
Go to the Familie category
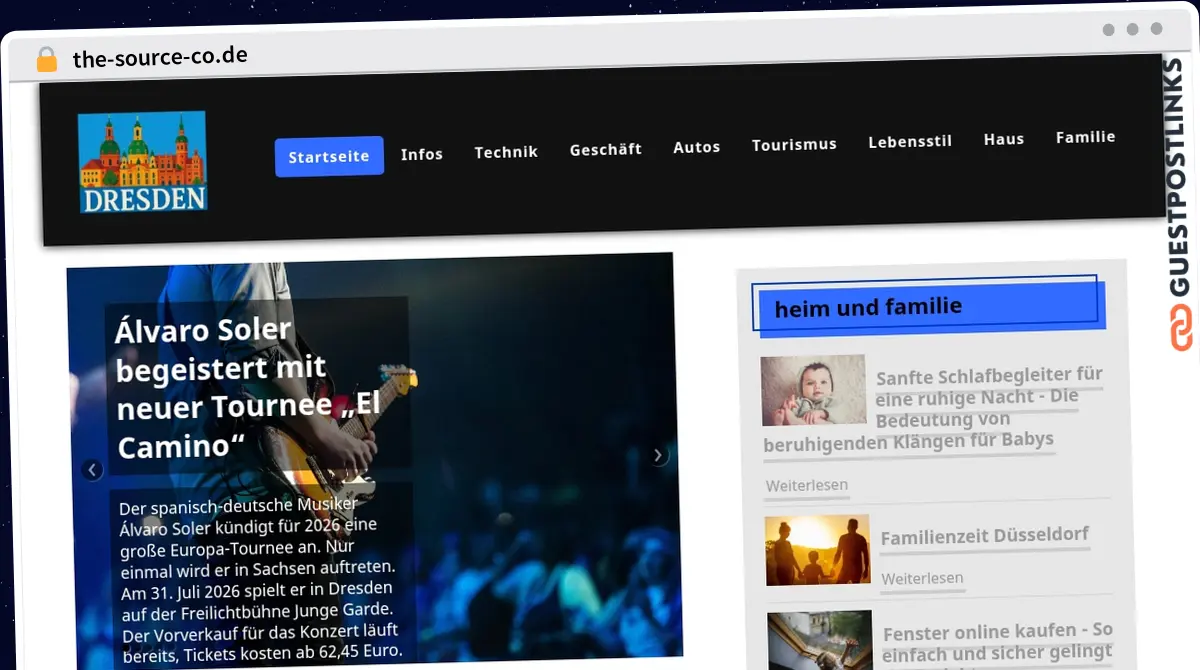click(x=1085, y=137)
